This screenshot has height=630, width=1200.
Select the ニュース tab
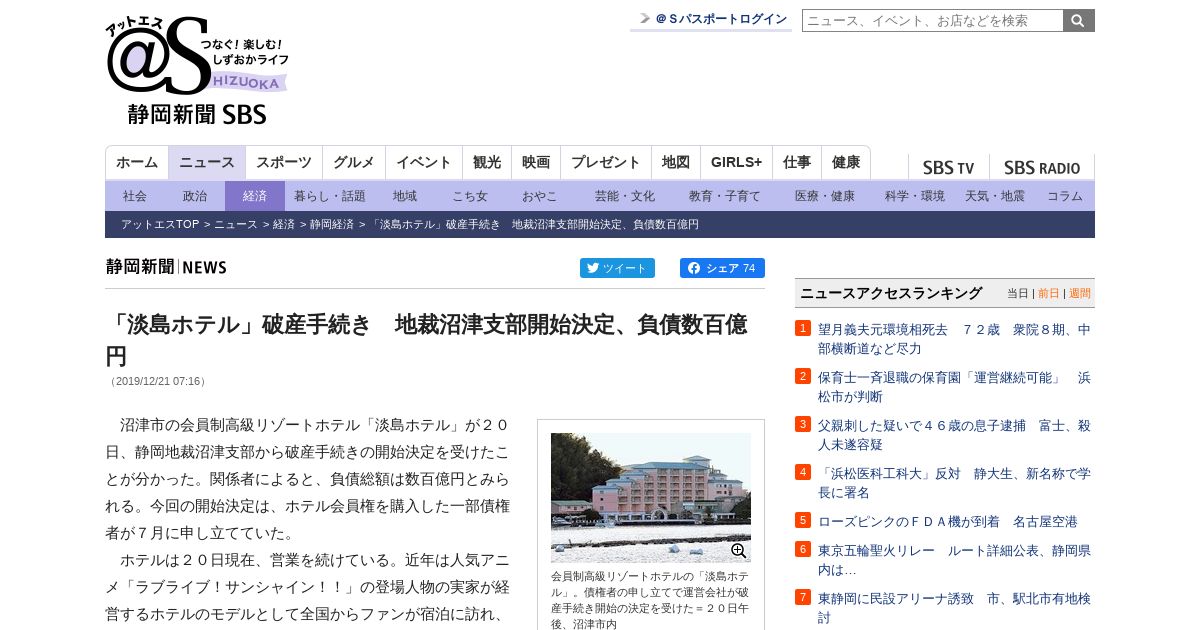[207, 163]
